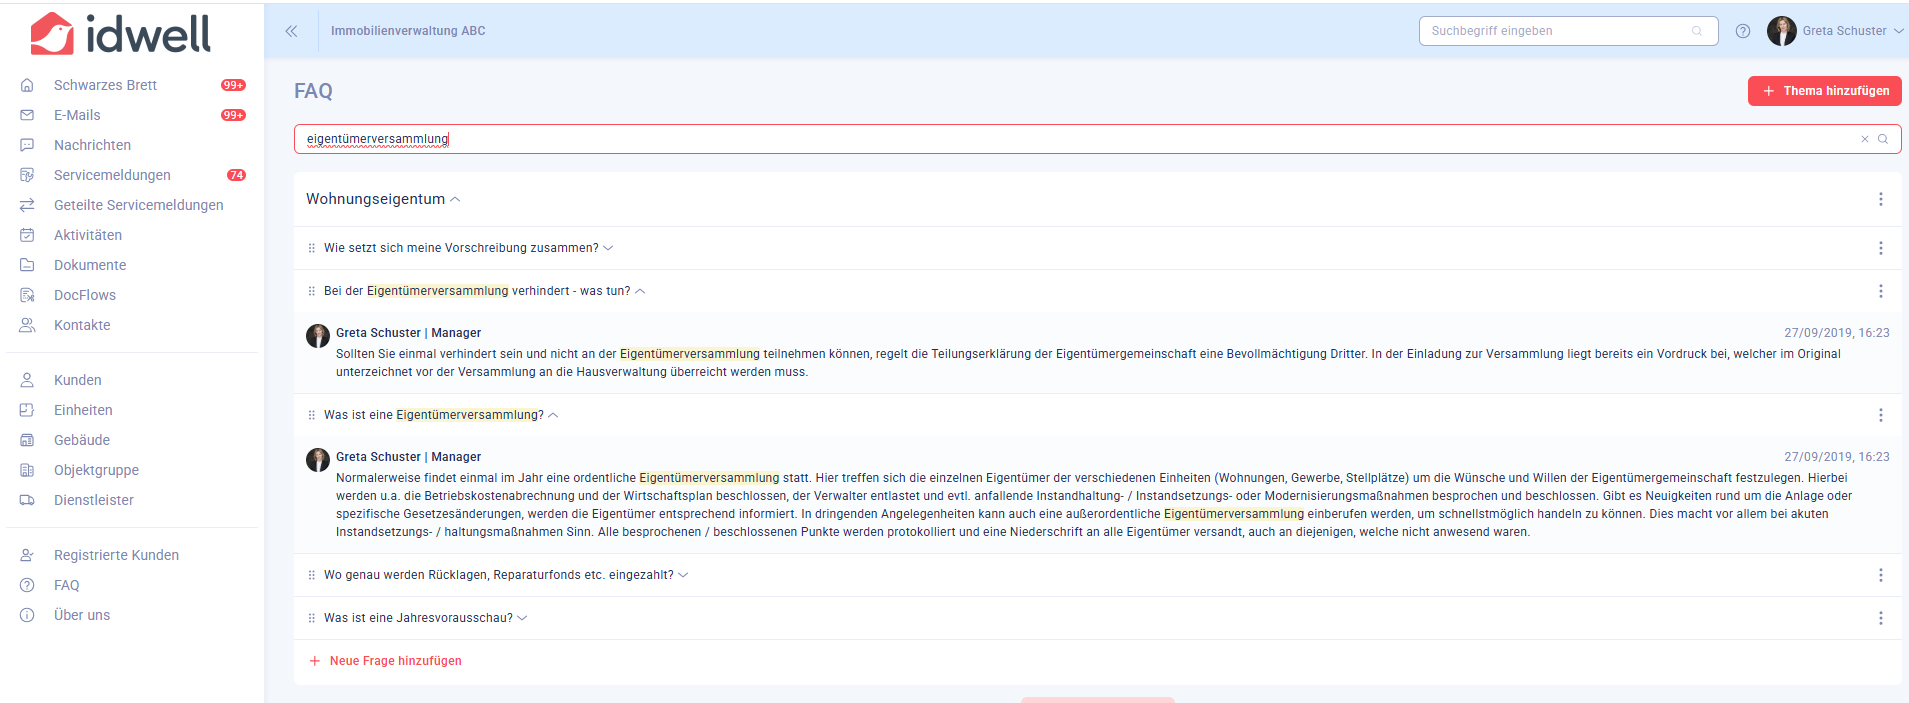1909x703 pixels.
Task: Open options menu for Wohnungseigentum topic
Action: pos(1880,199)
